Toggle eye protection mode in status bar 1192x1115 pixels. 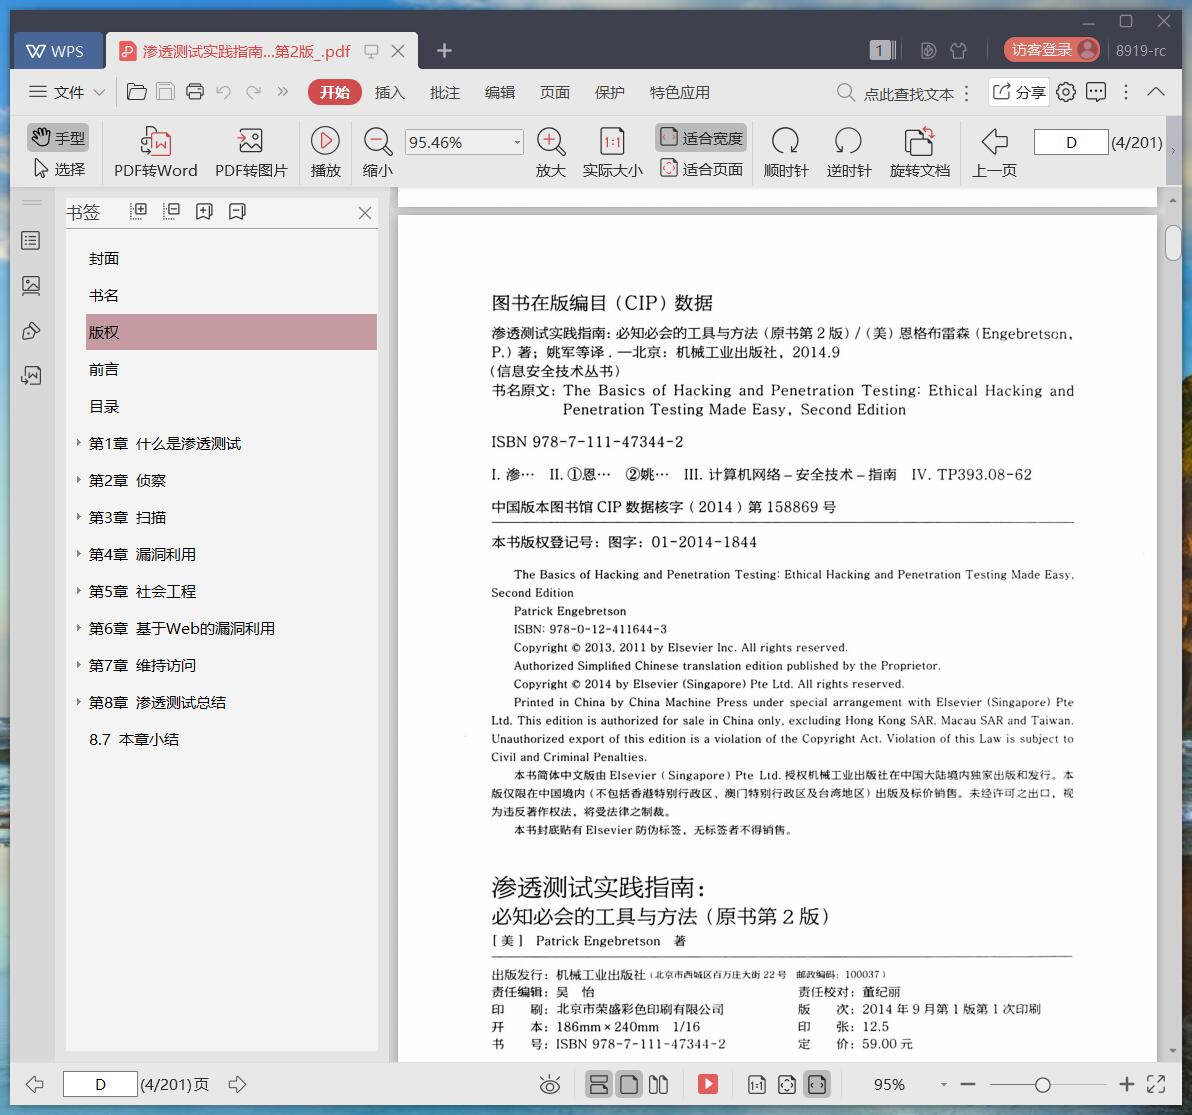pos(550,1085)
